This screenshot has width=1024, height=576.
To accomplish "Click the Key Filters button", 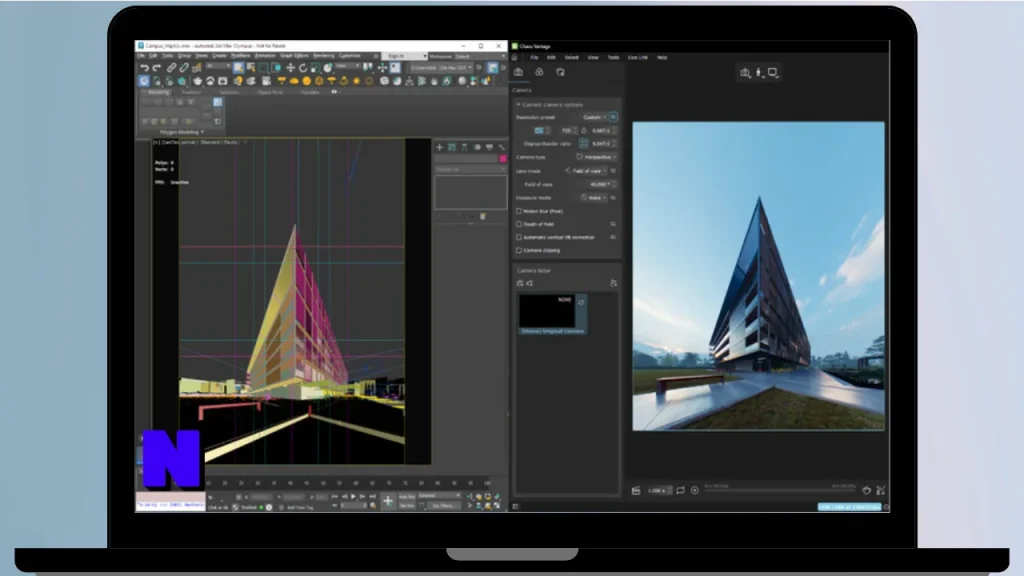I will (443, 505).
